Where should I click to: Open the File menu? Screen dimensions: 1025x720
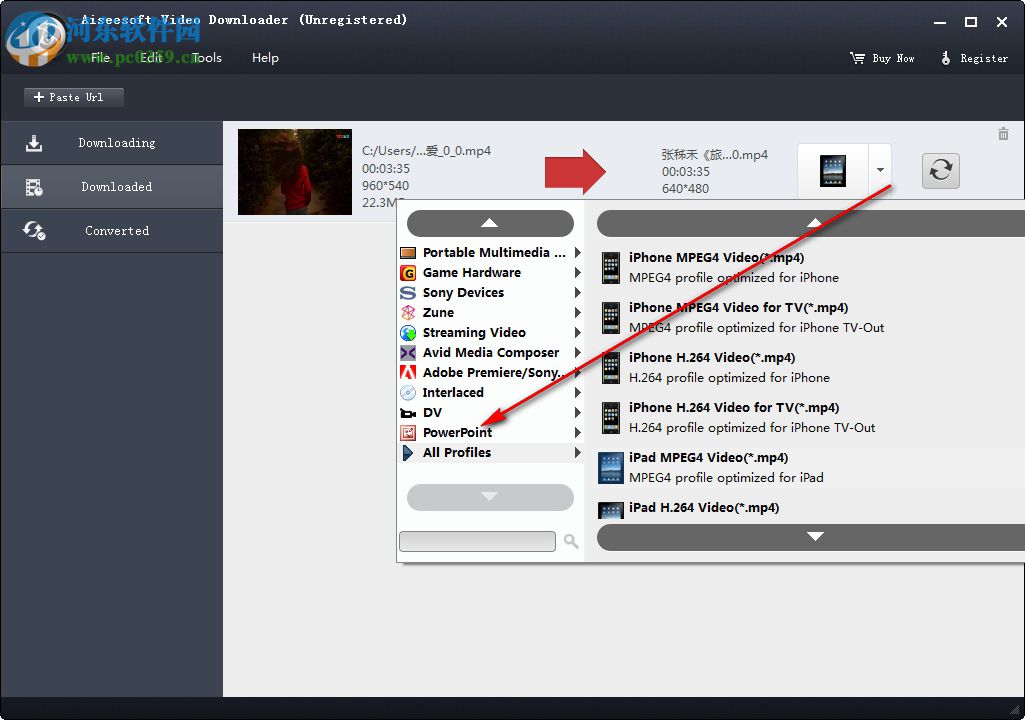99,58
